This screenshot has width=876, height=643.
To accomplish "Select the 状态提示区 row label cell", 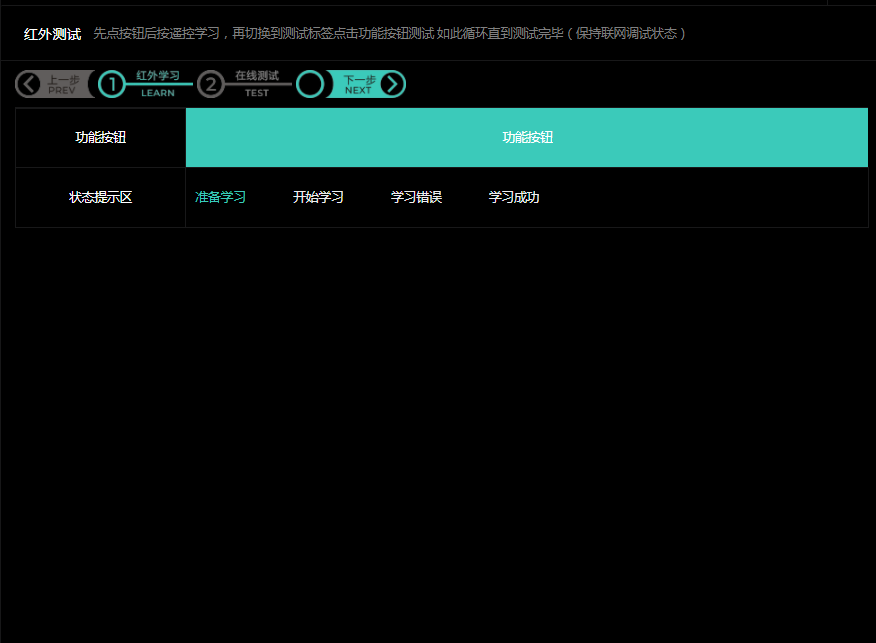I will (100, 197).
